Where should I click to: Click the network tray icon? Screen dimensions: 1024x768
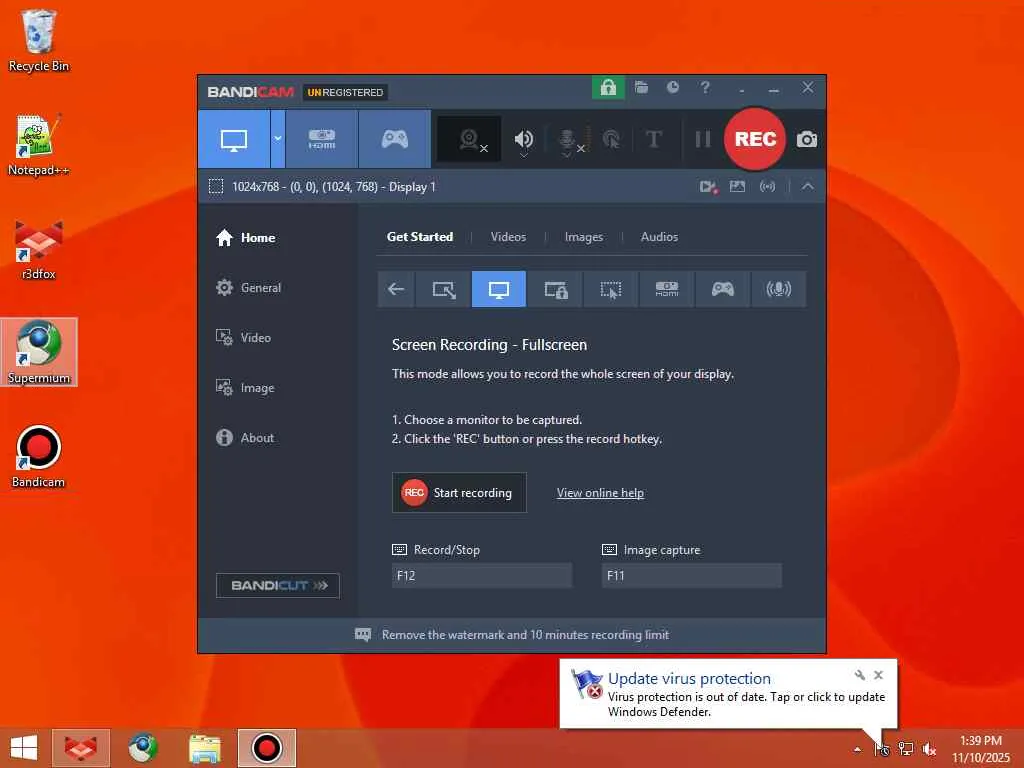coord(906,750)
